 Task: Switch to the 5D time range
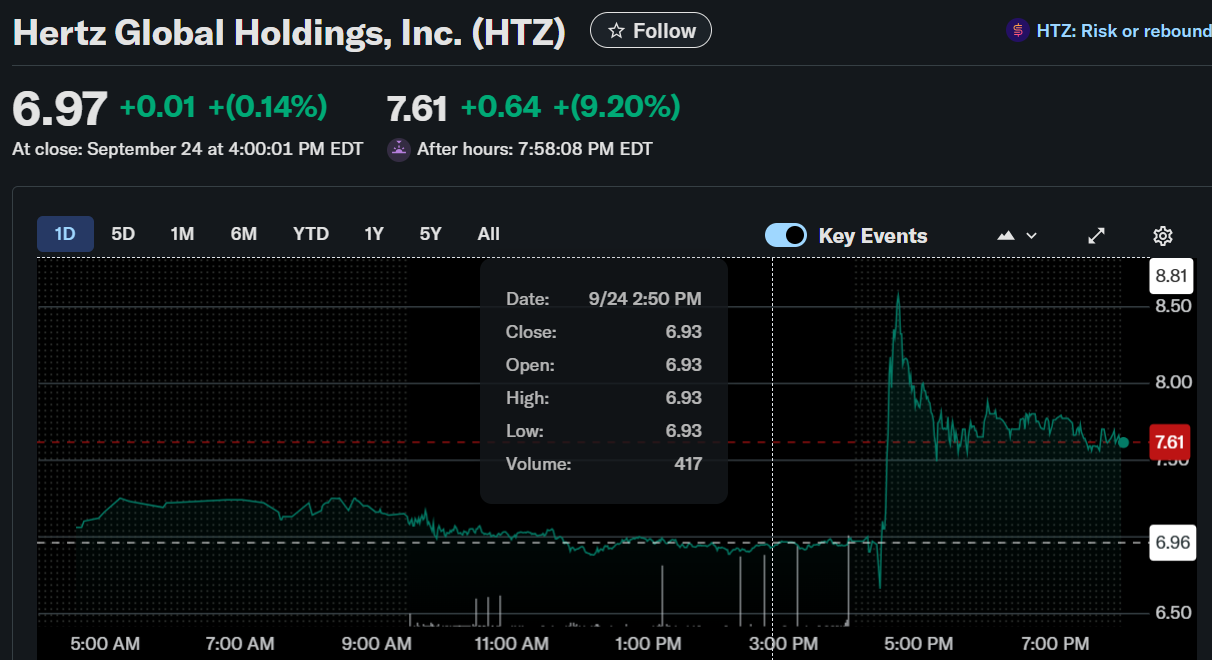(x=123, y=234)
